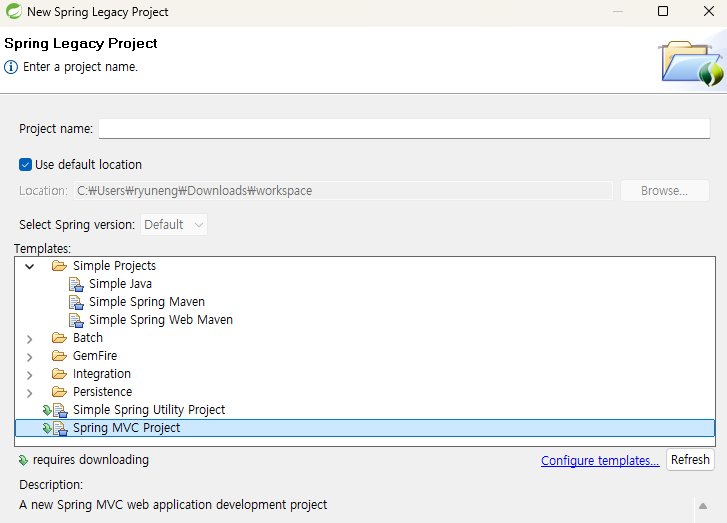Click the info icon beside Enter a project name
Screen dimensions: 727x523
(11, 67)
